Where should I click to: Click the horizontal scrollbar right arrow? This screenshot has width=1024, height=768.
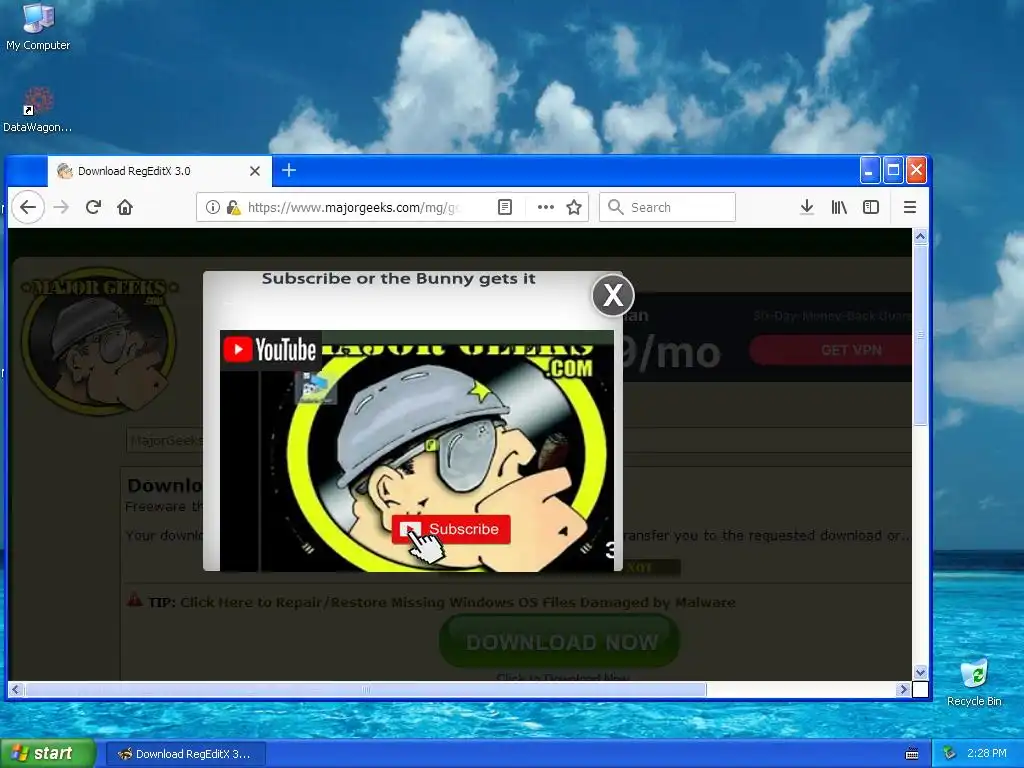[903, 689]
